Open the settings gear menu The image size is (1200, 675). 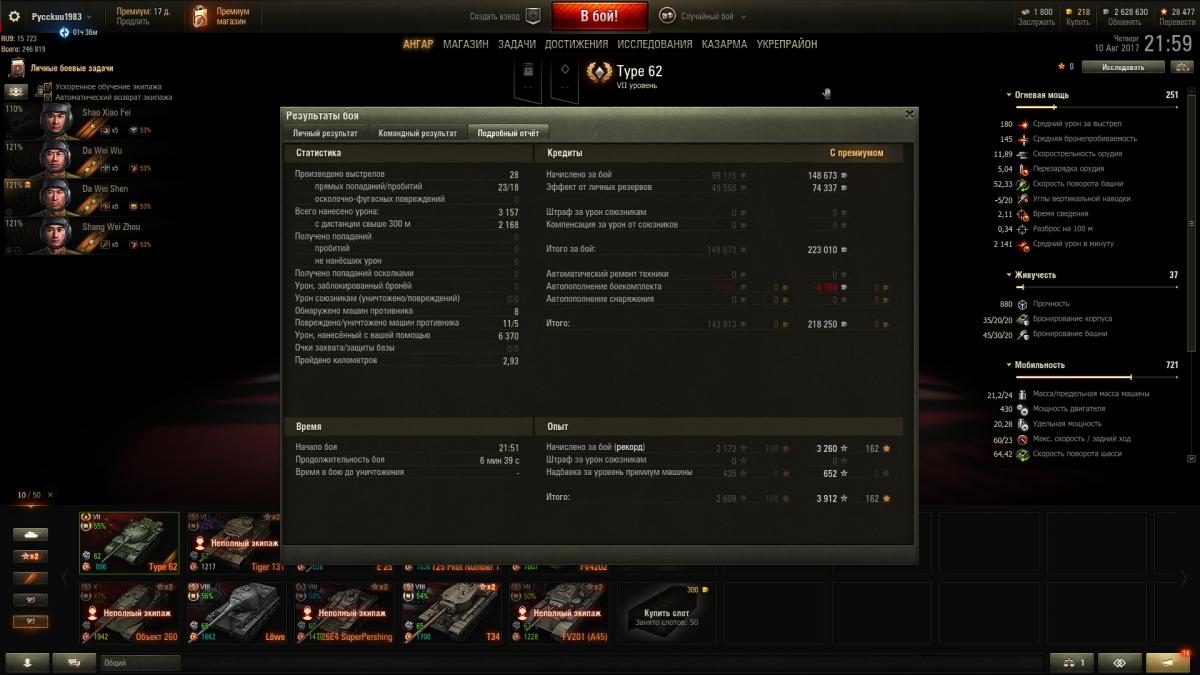pos(14,17)
